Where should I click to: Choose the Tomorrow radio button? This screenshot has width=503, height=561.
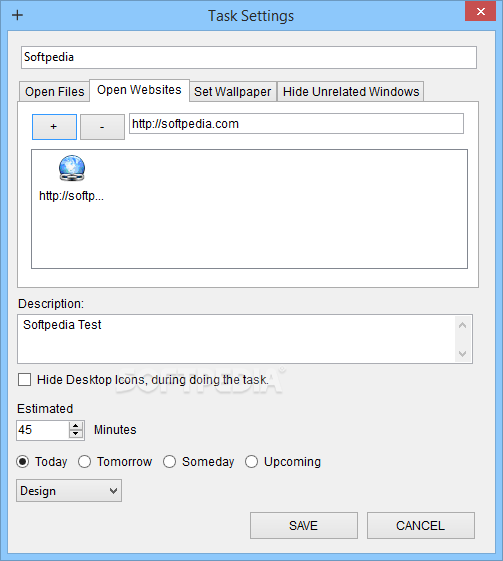pyautogui.click(x=84, y=462)
